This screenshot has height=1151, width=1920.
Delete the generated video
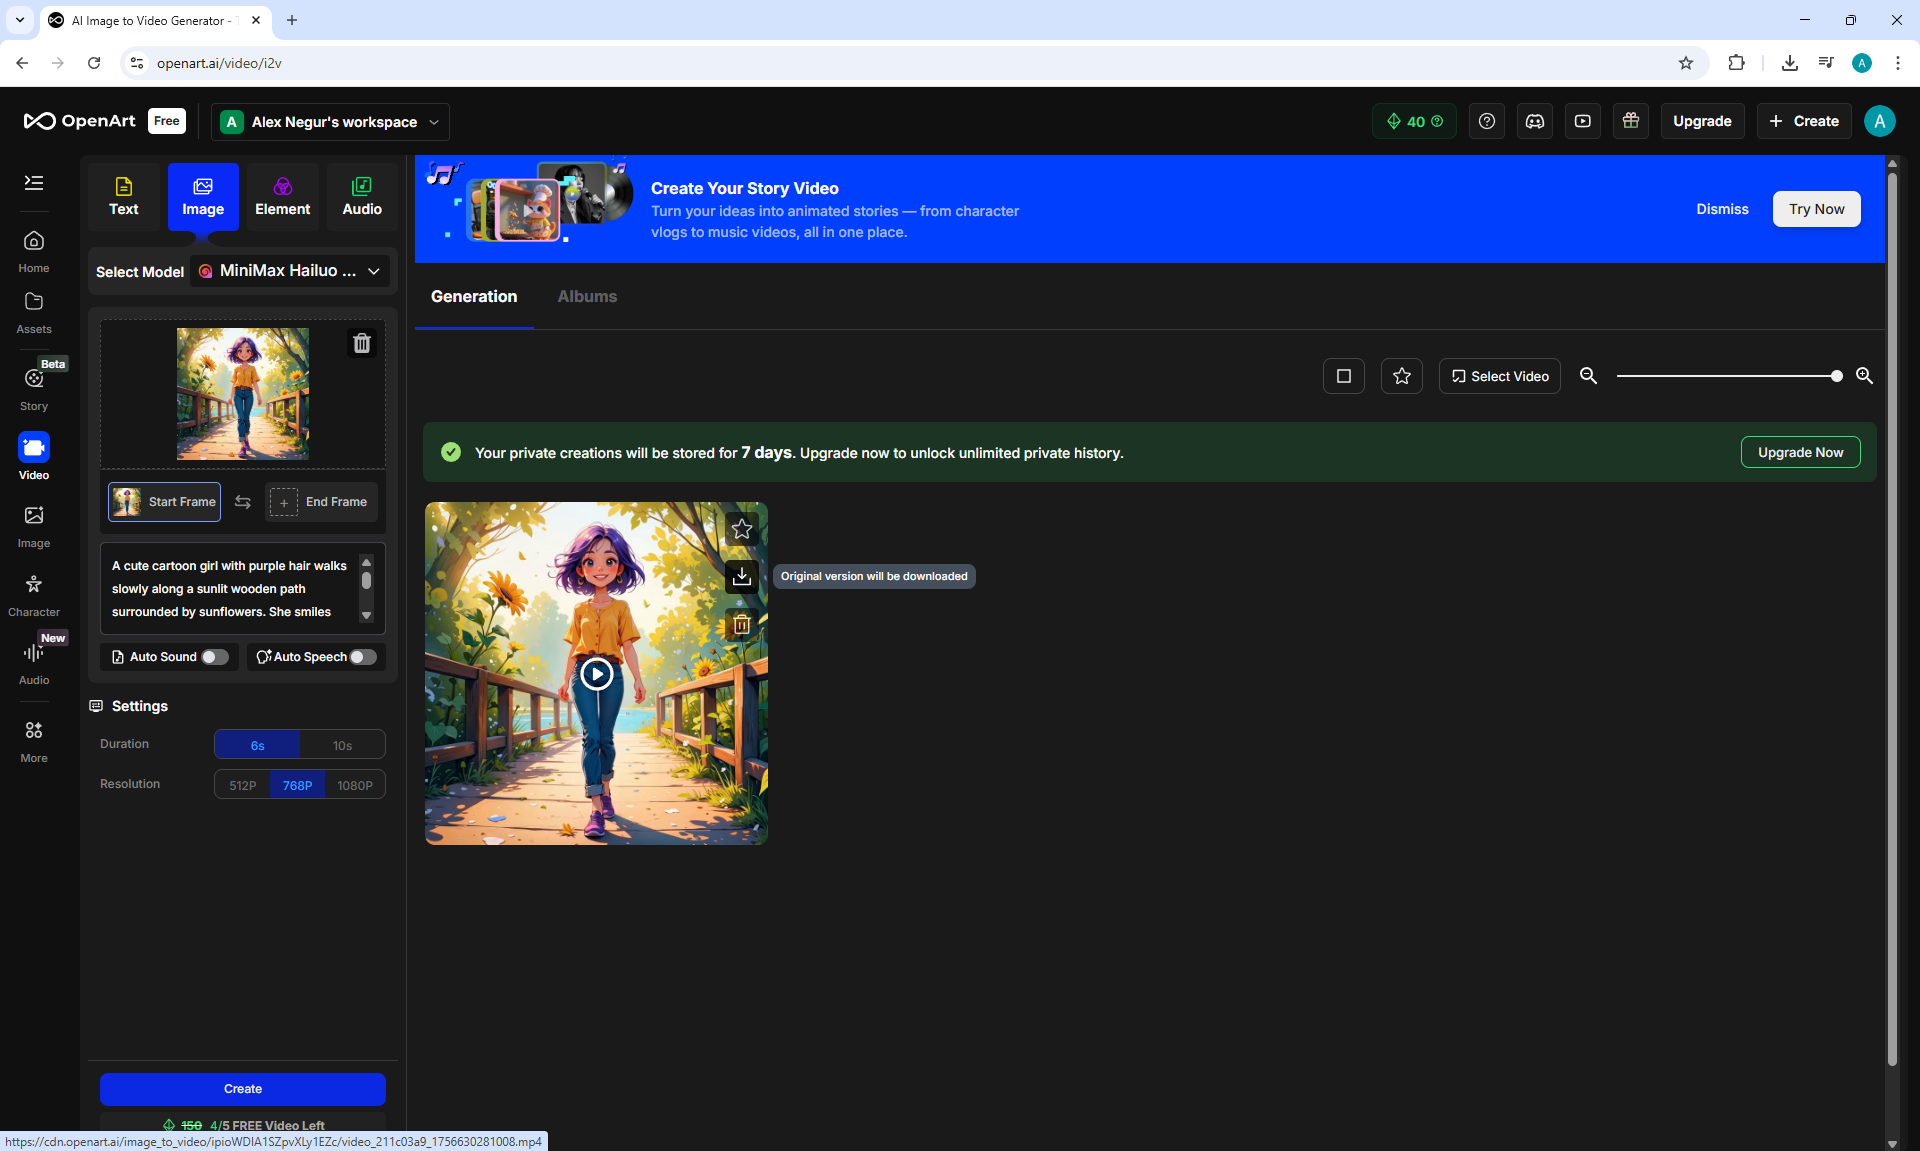click(x=741, y=625)
